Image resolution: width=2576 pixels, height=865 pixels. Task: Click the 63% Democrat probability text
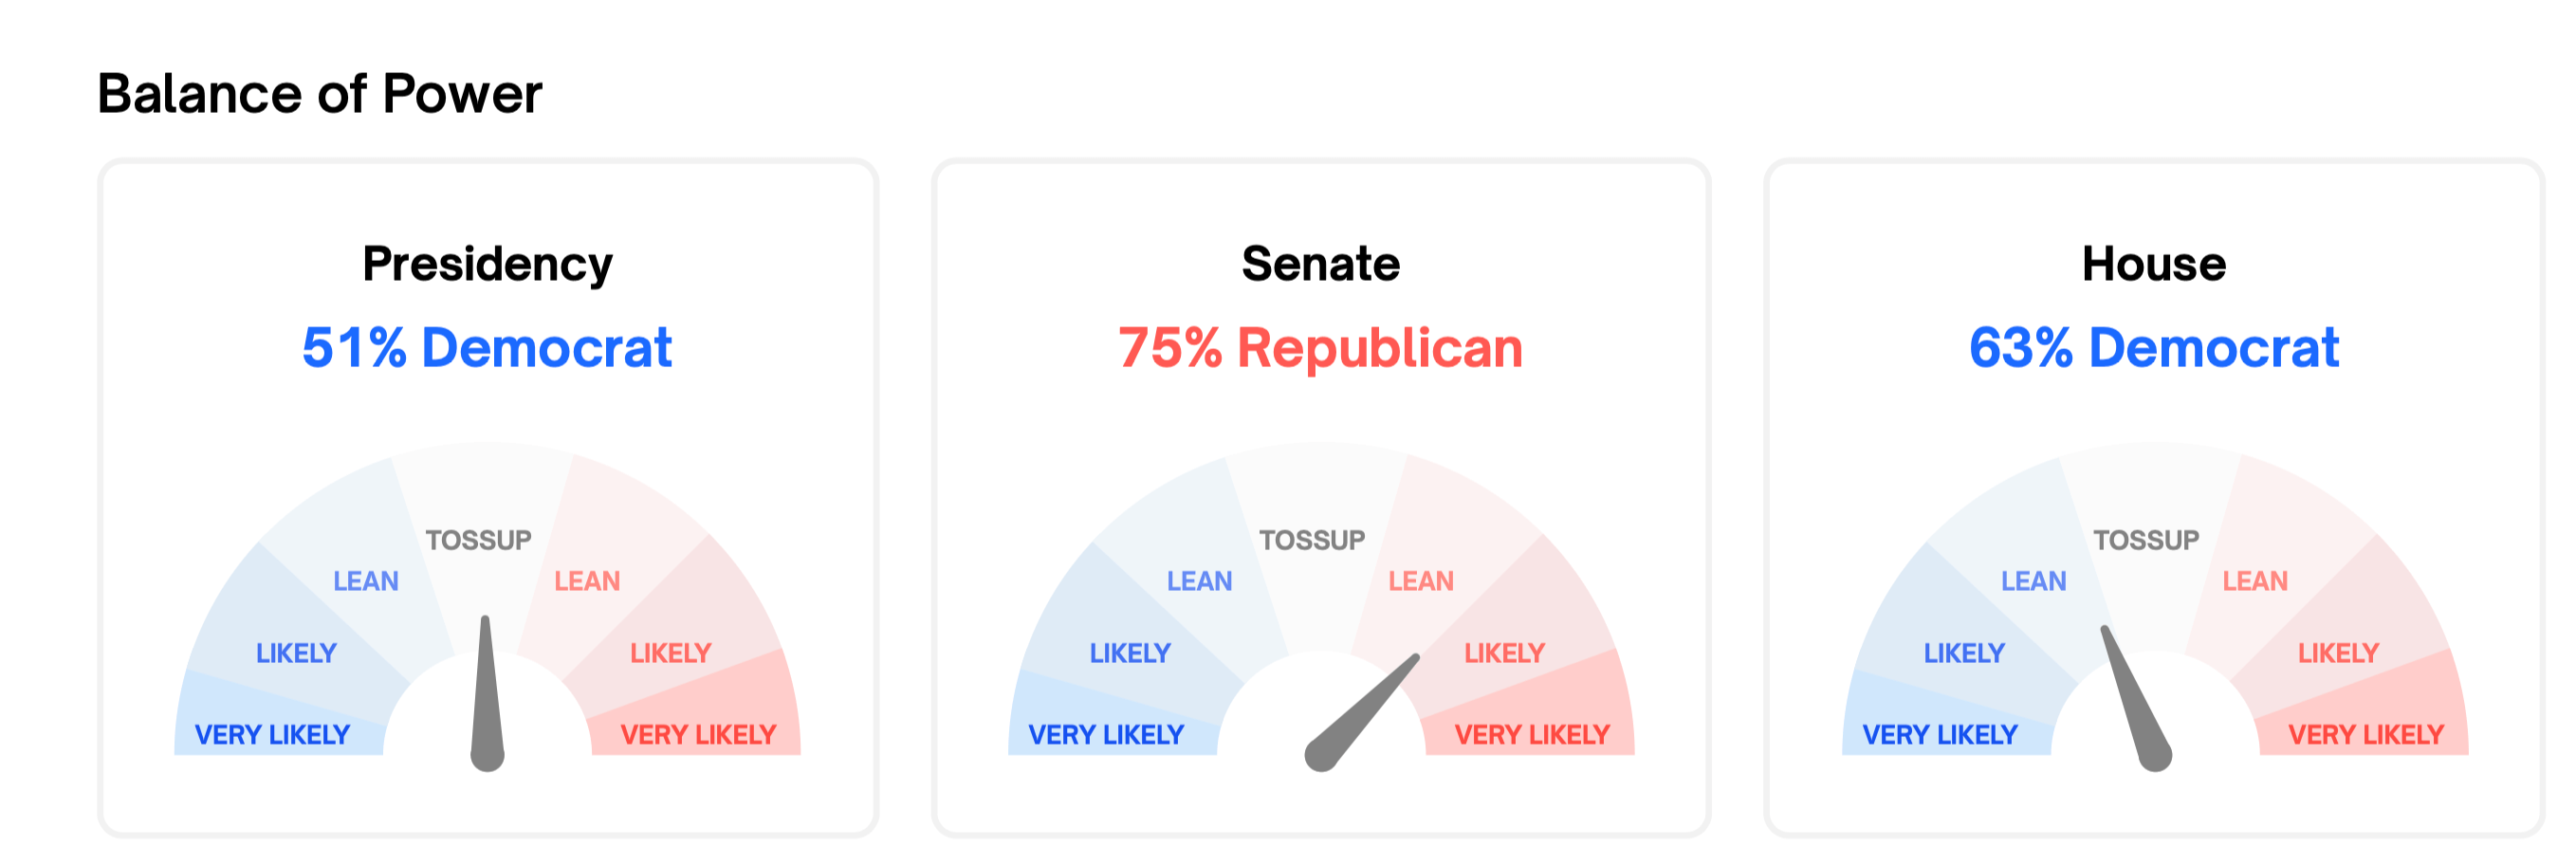pos(2154,347)
